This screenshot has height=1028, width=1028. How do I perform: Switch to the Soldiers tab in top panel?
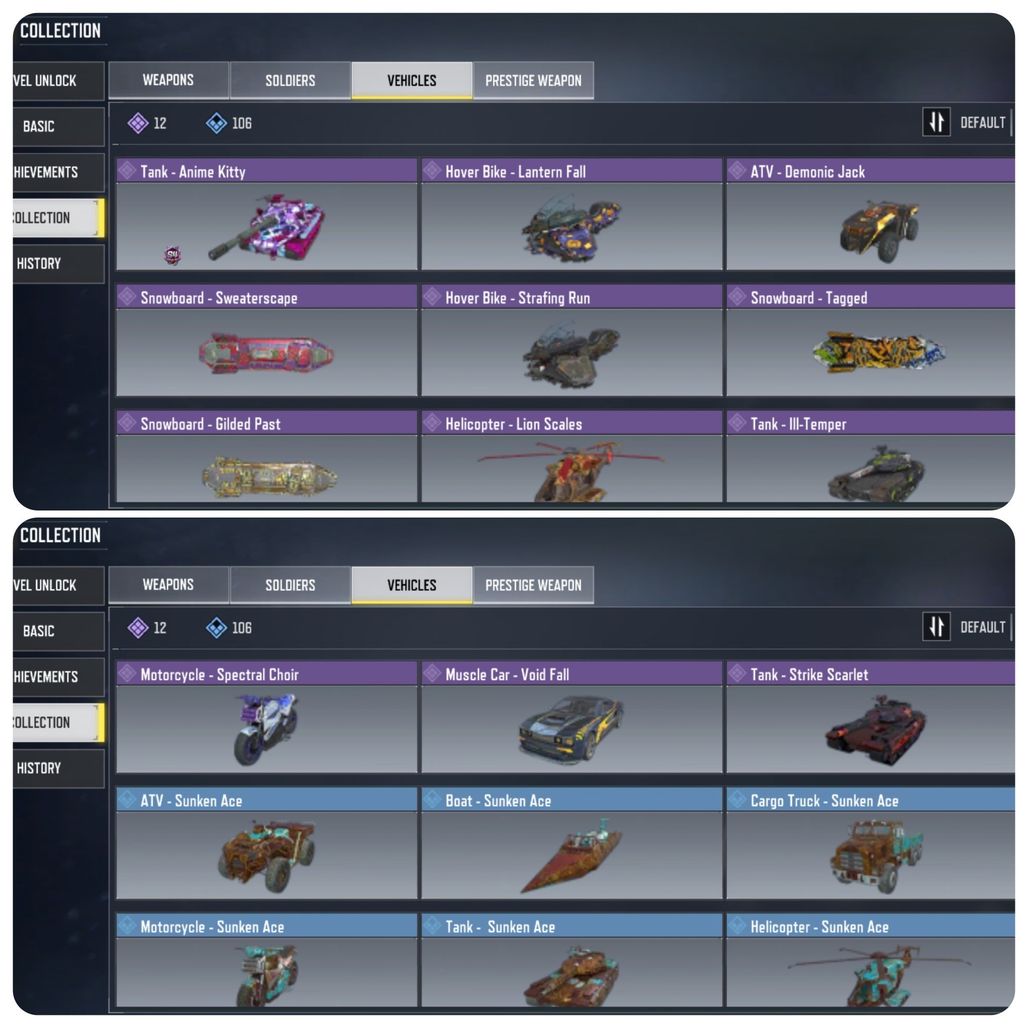[x=290, y=80]
